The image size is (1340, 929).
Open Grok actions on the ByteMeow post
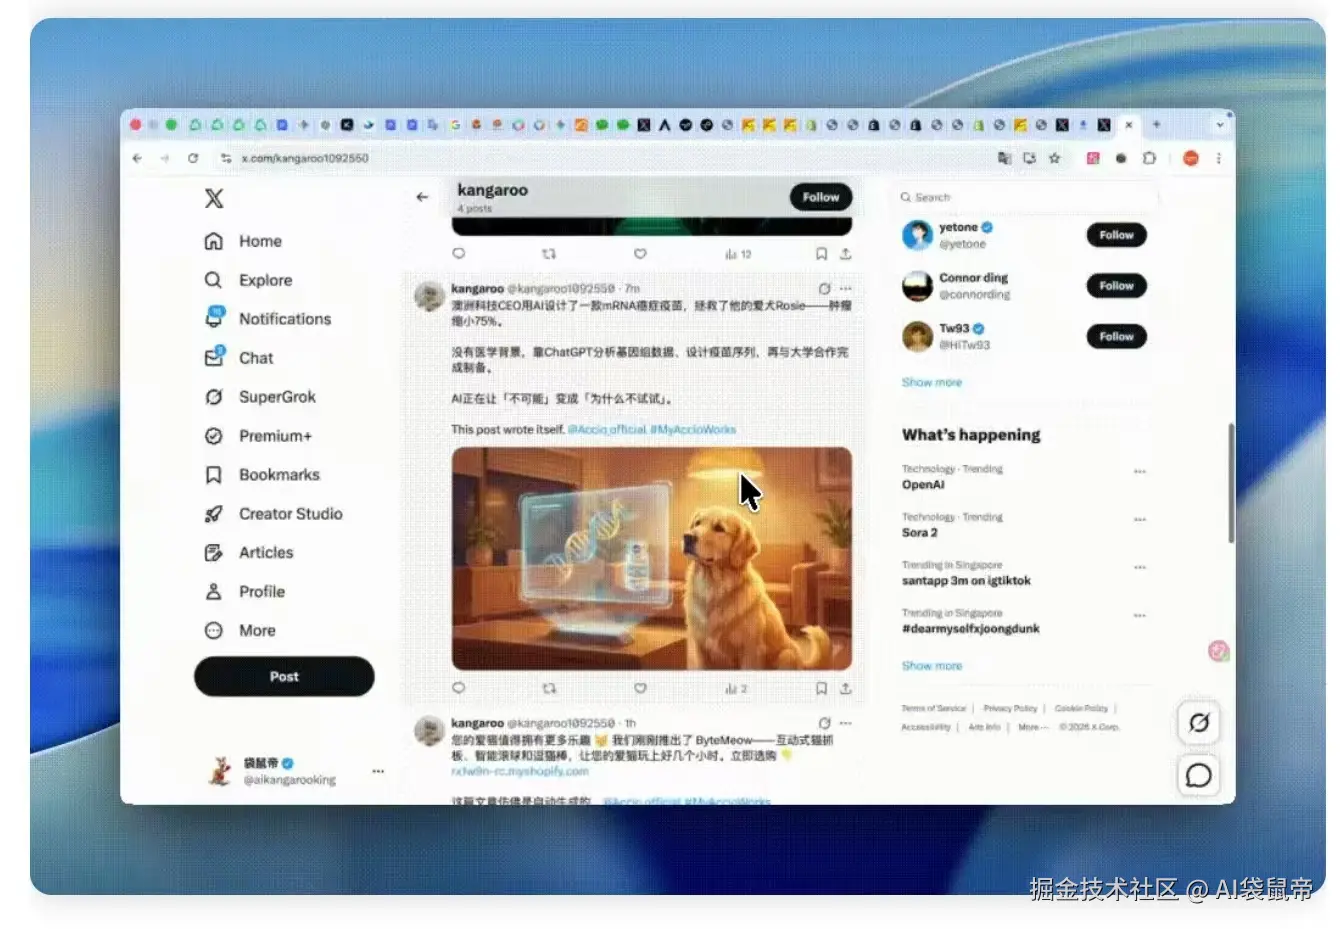tap(824, 723)
